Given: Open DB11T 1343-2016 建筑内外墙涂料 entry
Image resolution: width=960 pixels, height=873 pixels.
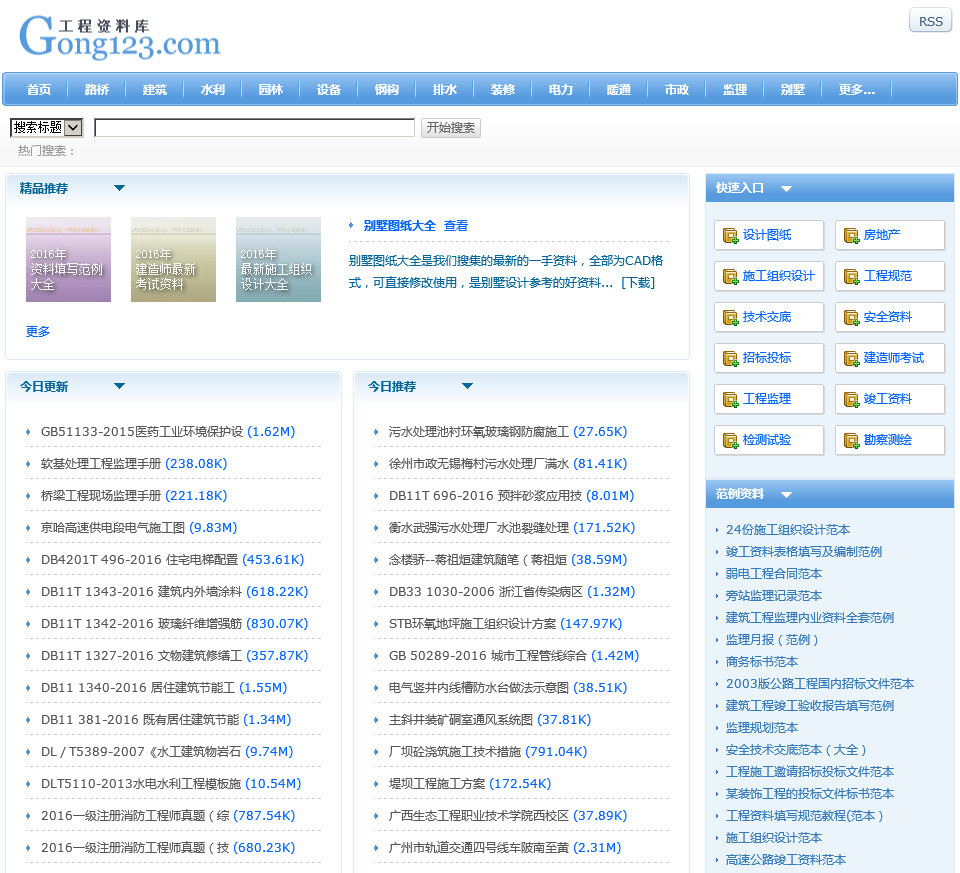Looking at the screenshot, I should (x=141, y=591).
